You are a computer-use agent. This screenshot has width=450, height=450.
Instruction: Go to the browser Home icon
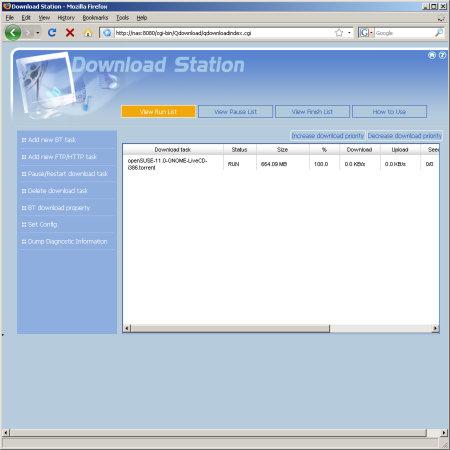pos(88,33)
